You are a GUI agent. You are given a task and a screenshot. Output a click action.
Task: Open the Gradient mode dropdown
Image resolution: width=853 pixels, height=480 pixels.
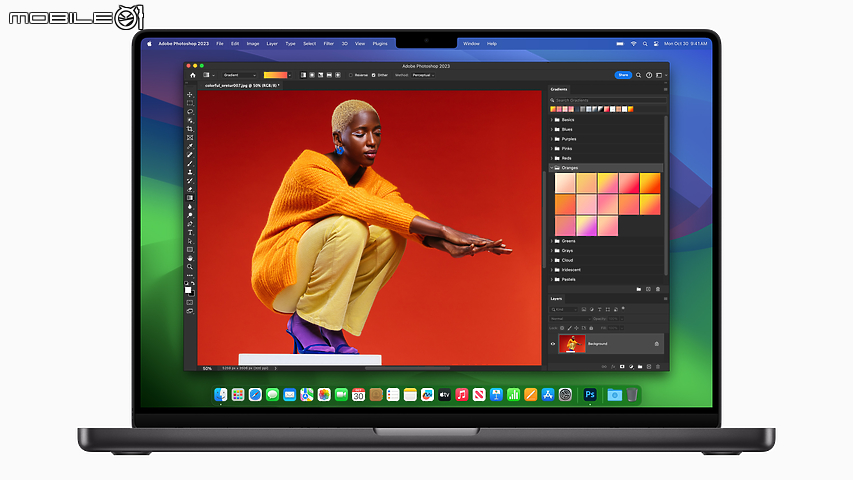pos(240,75)
